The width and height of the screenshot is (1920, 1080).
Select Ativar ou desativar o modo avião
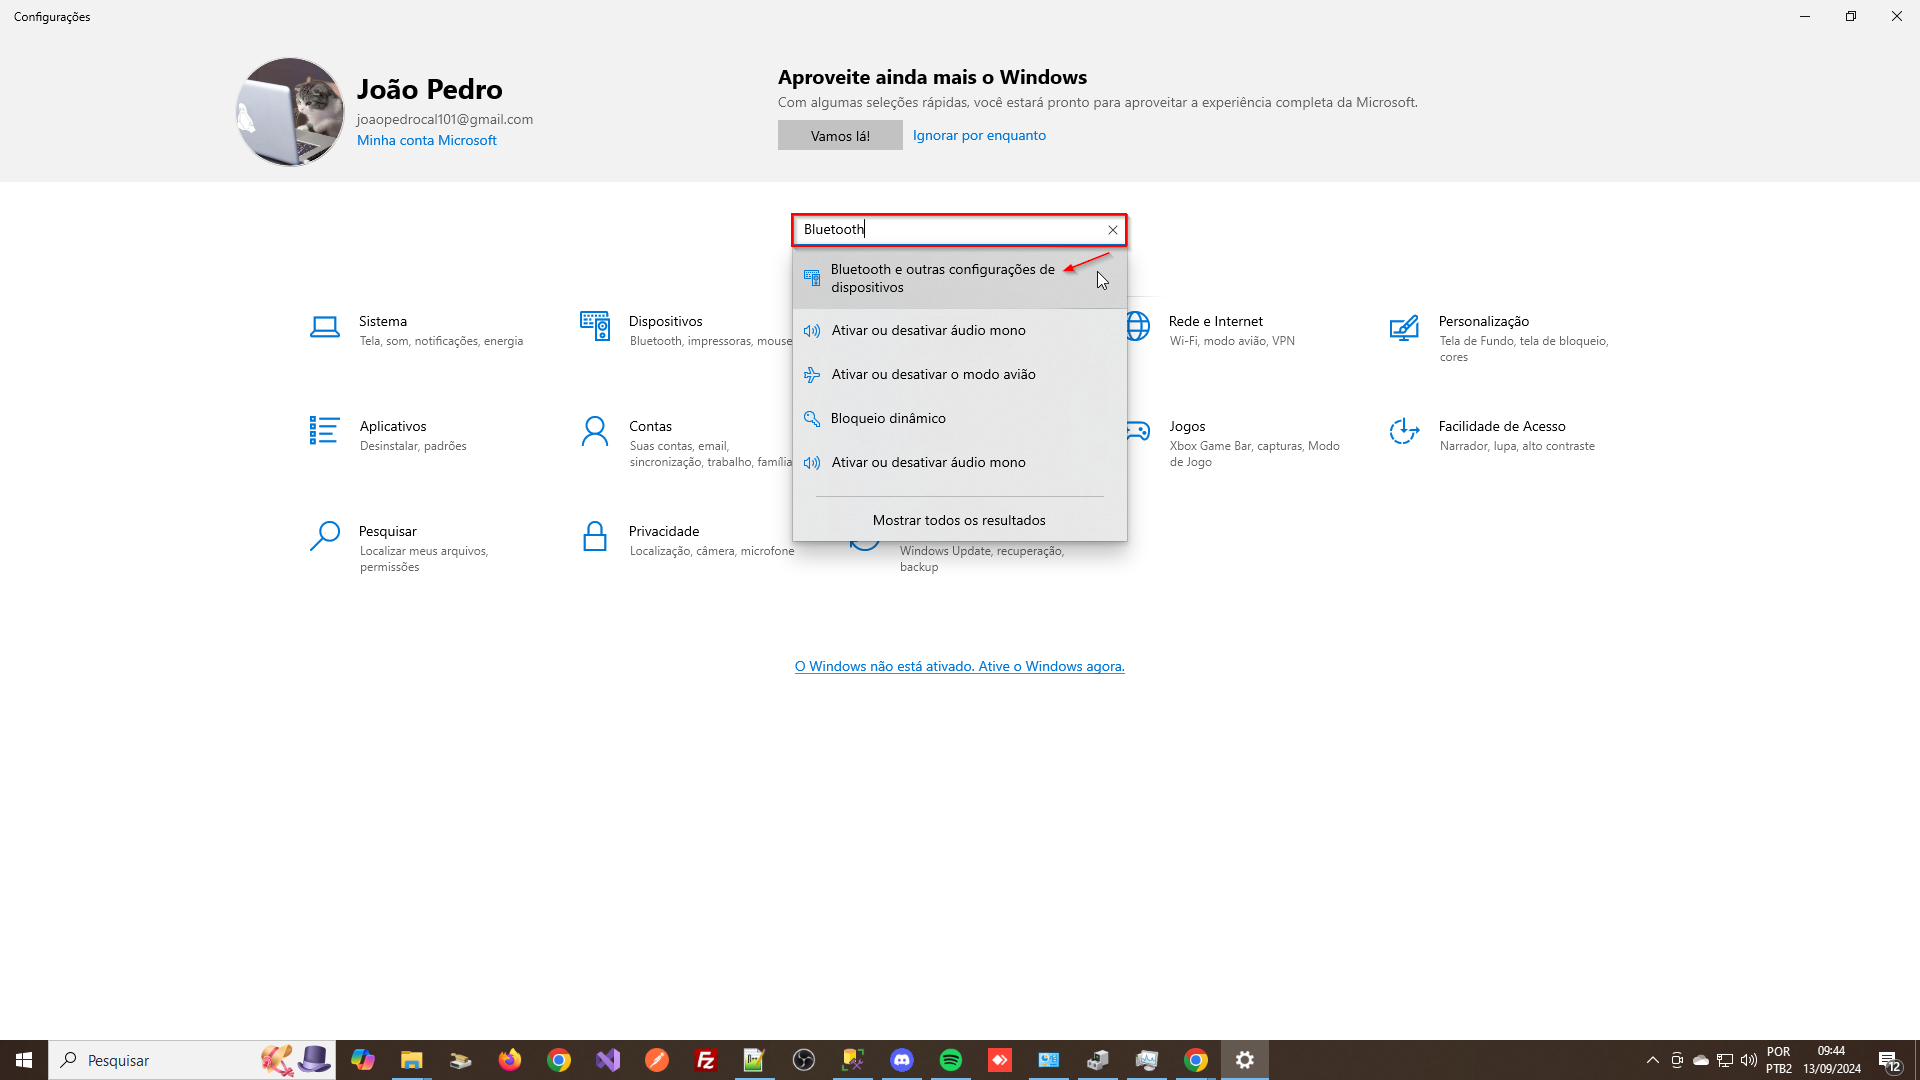959,375
